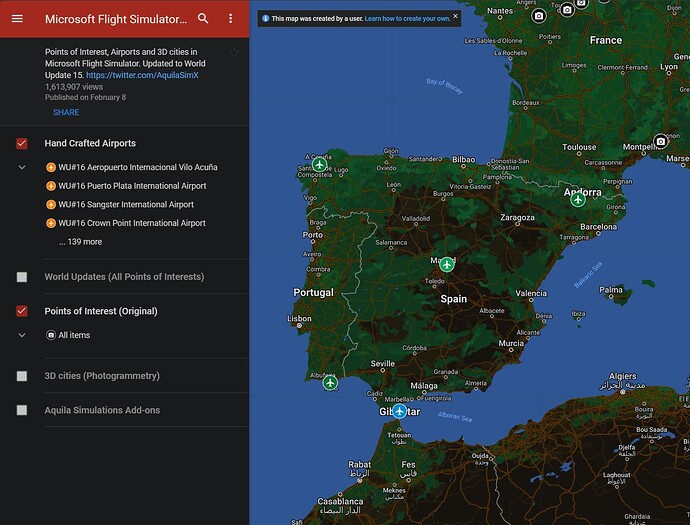Viewport: 690px width, 525px height.
Task: Open the three-dot more options menu
Action: tap(231, 19)
